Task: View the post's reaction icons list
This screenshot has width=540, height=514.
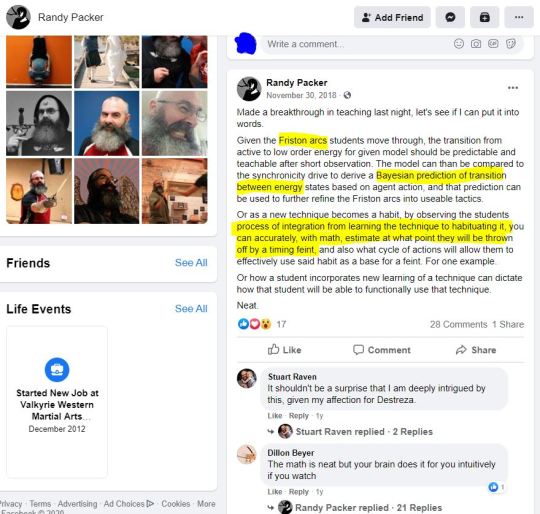Action: coord(255,324)
